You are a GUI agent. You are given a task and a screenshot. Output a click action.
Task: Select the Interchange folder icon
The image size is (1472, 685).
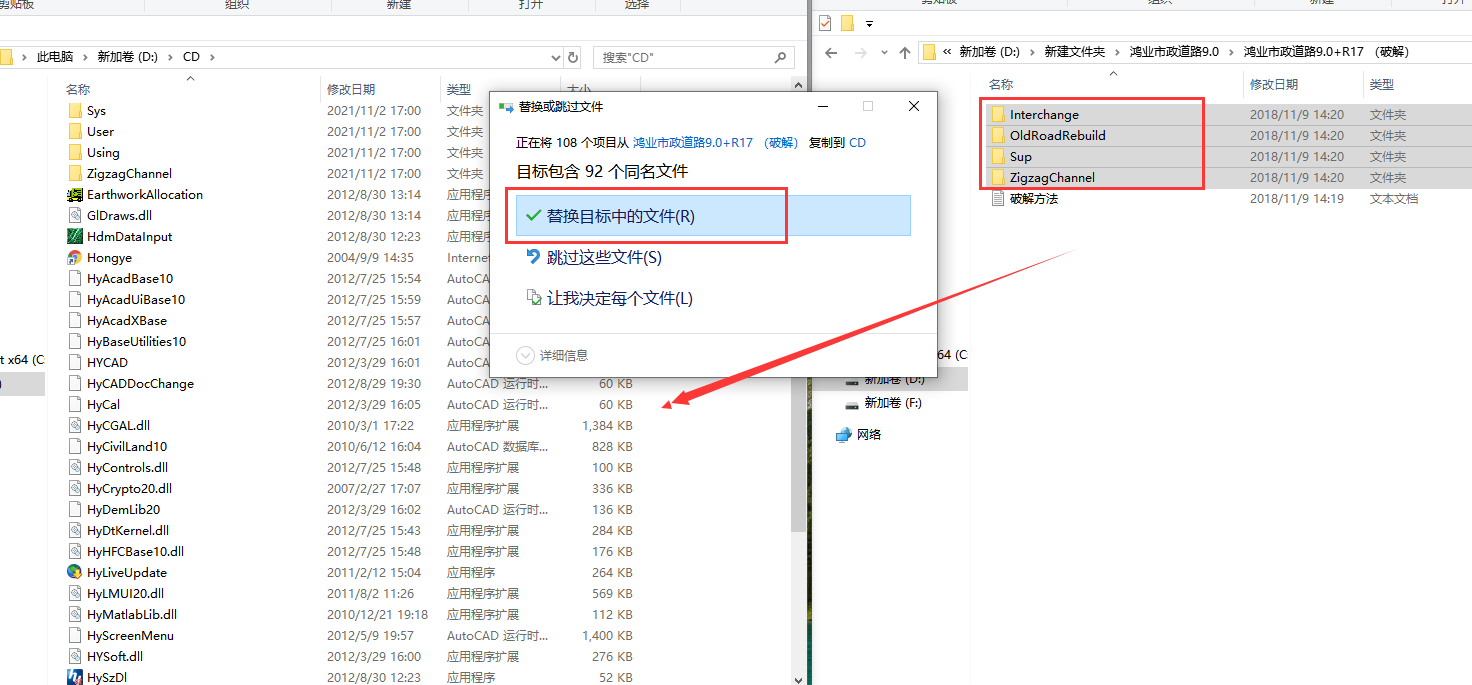coord(997,115)
